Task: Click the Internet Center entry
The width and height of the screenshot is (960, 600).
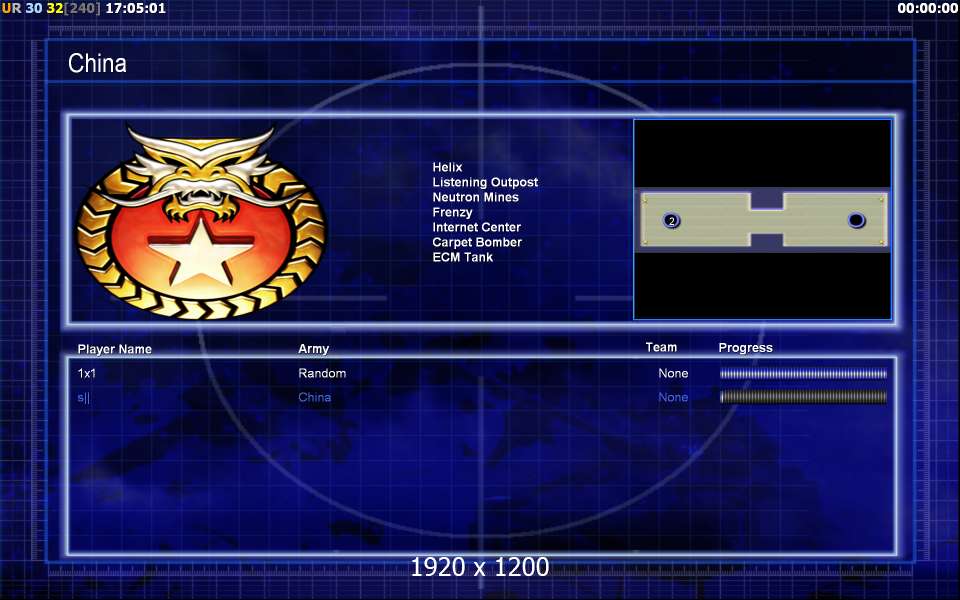Action: point(476,227)
